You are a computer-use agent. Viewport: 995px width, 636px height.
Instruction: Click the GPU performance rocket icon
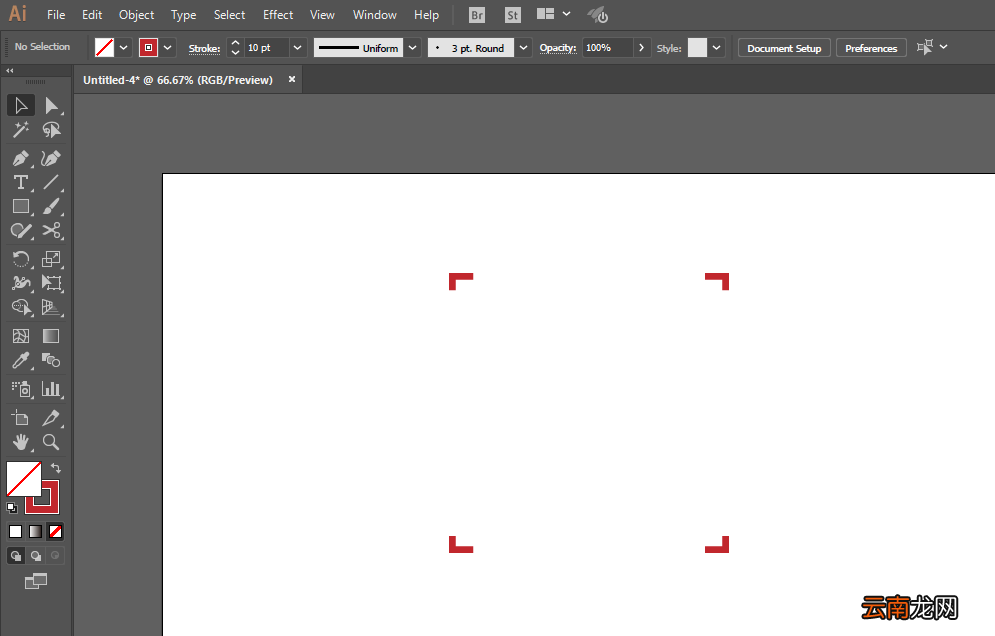(x=597, y=15)
